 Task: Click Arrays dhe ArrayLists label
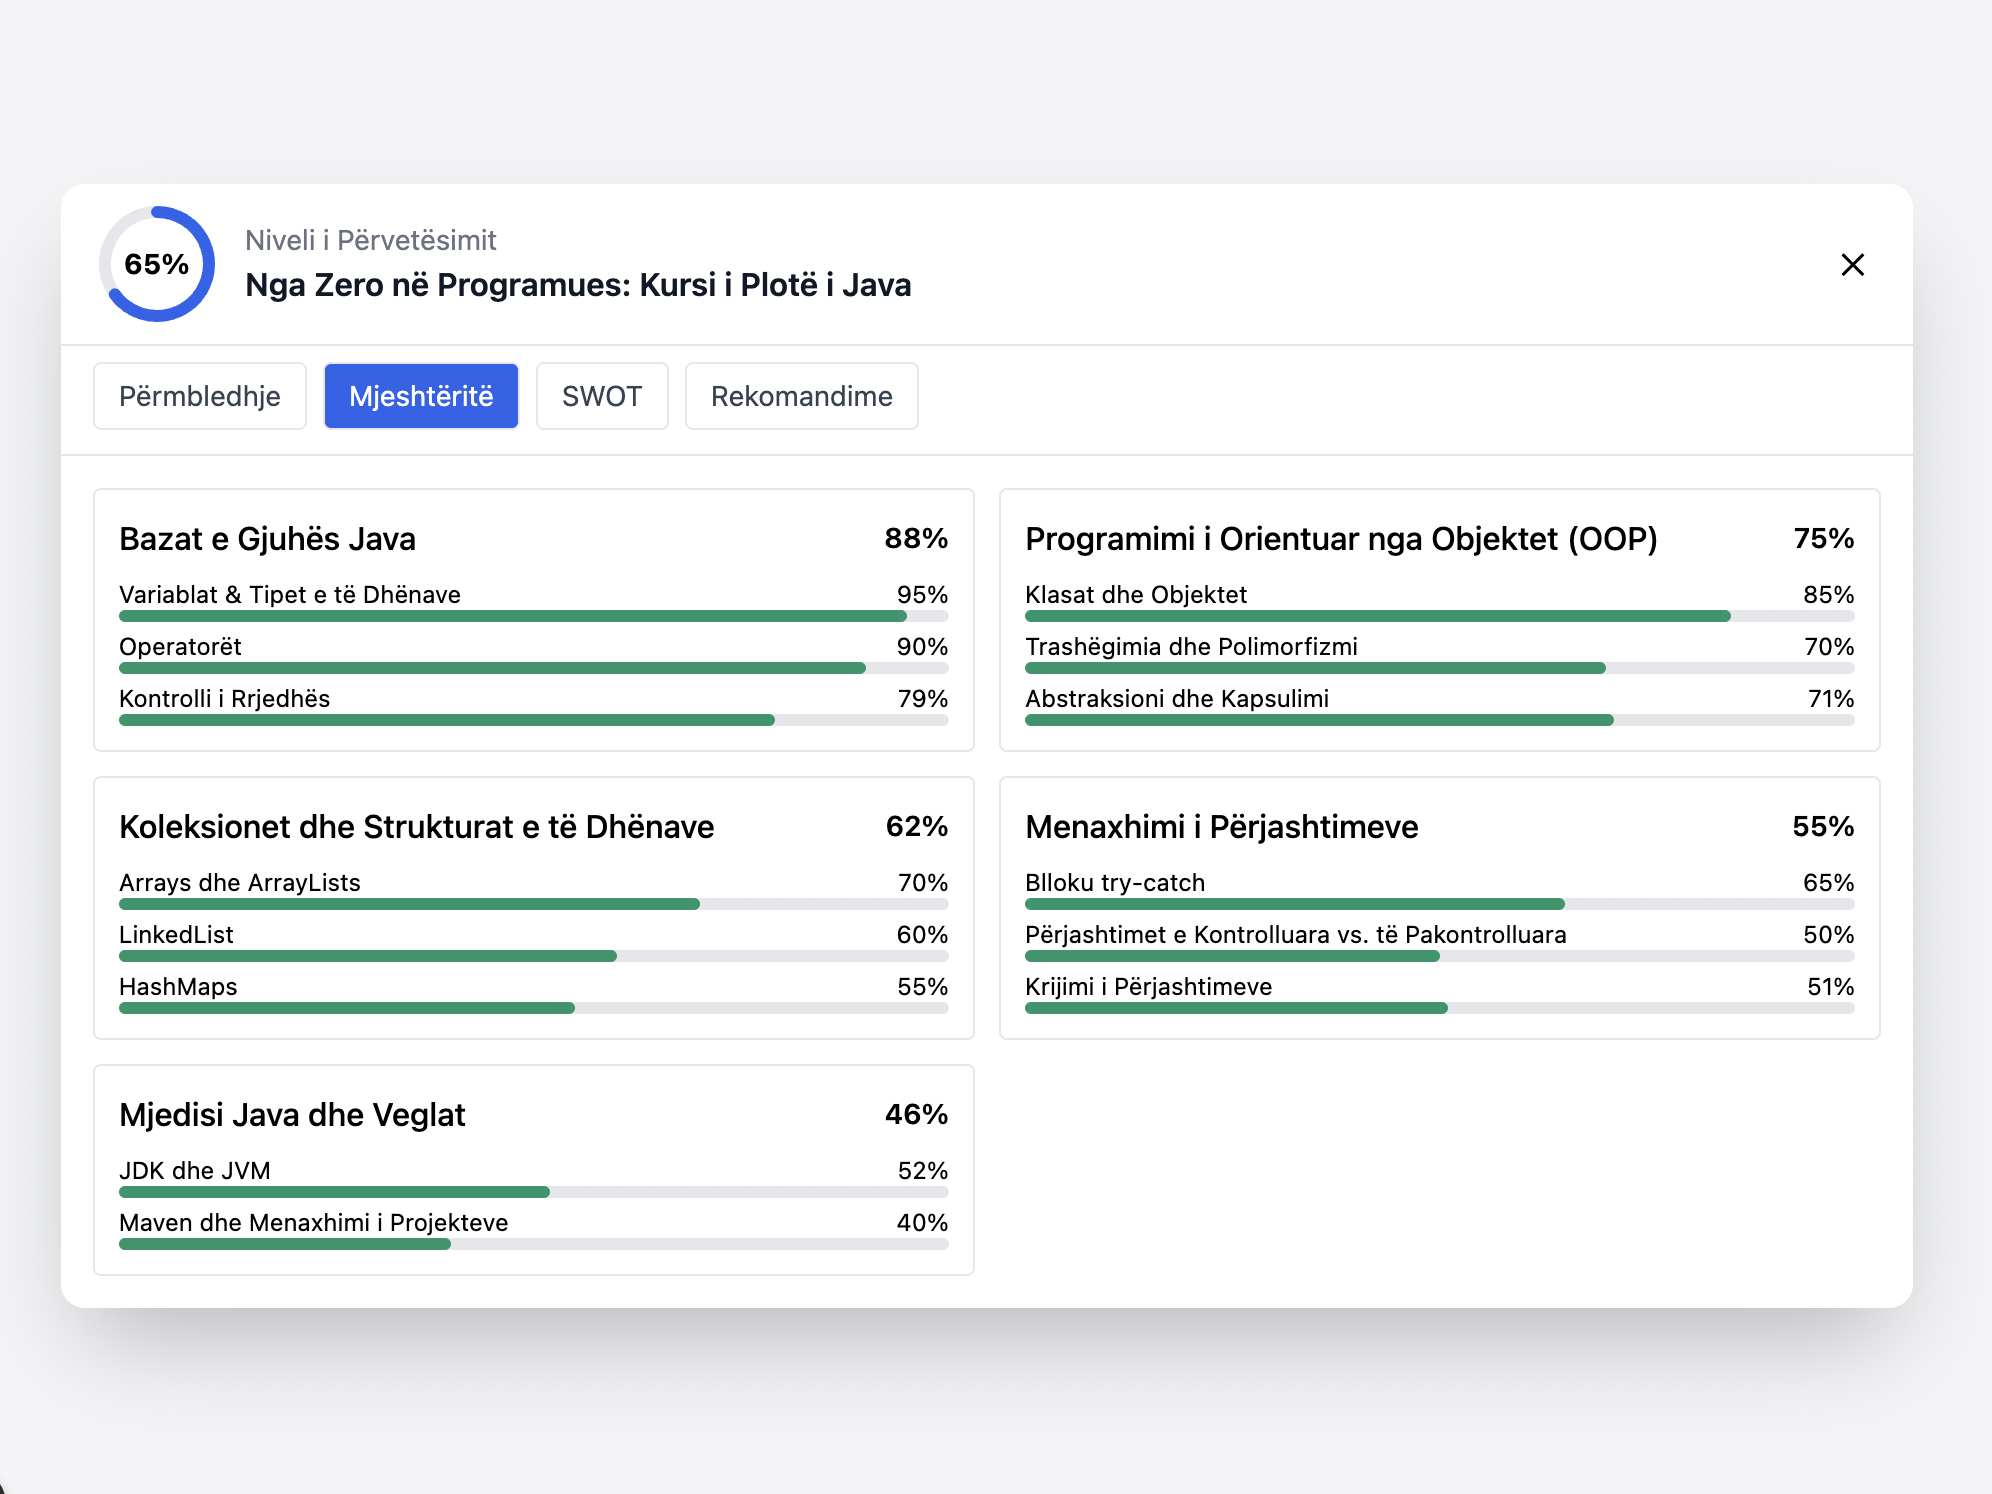click(240, 883)
